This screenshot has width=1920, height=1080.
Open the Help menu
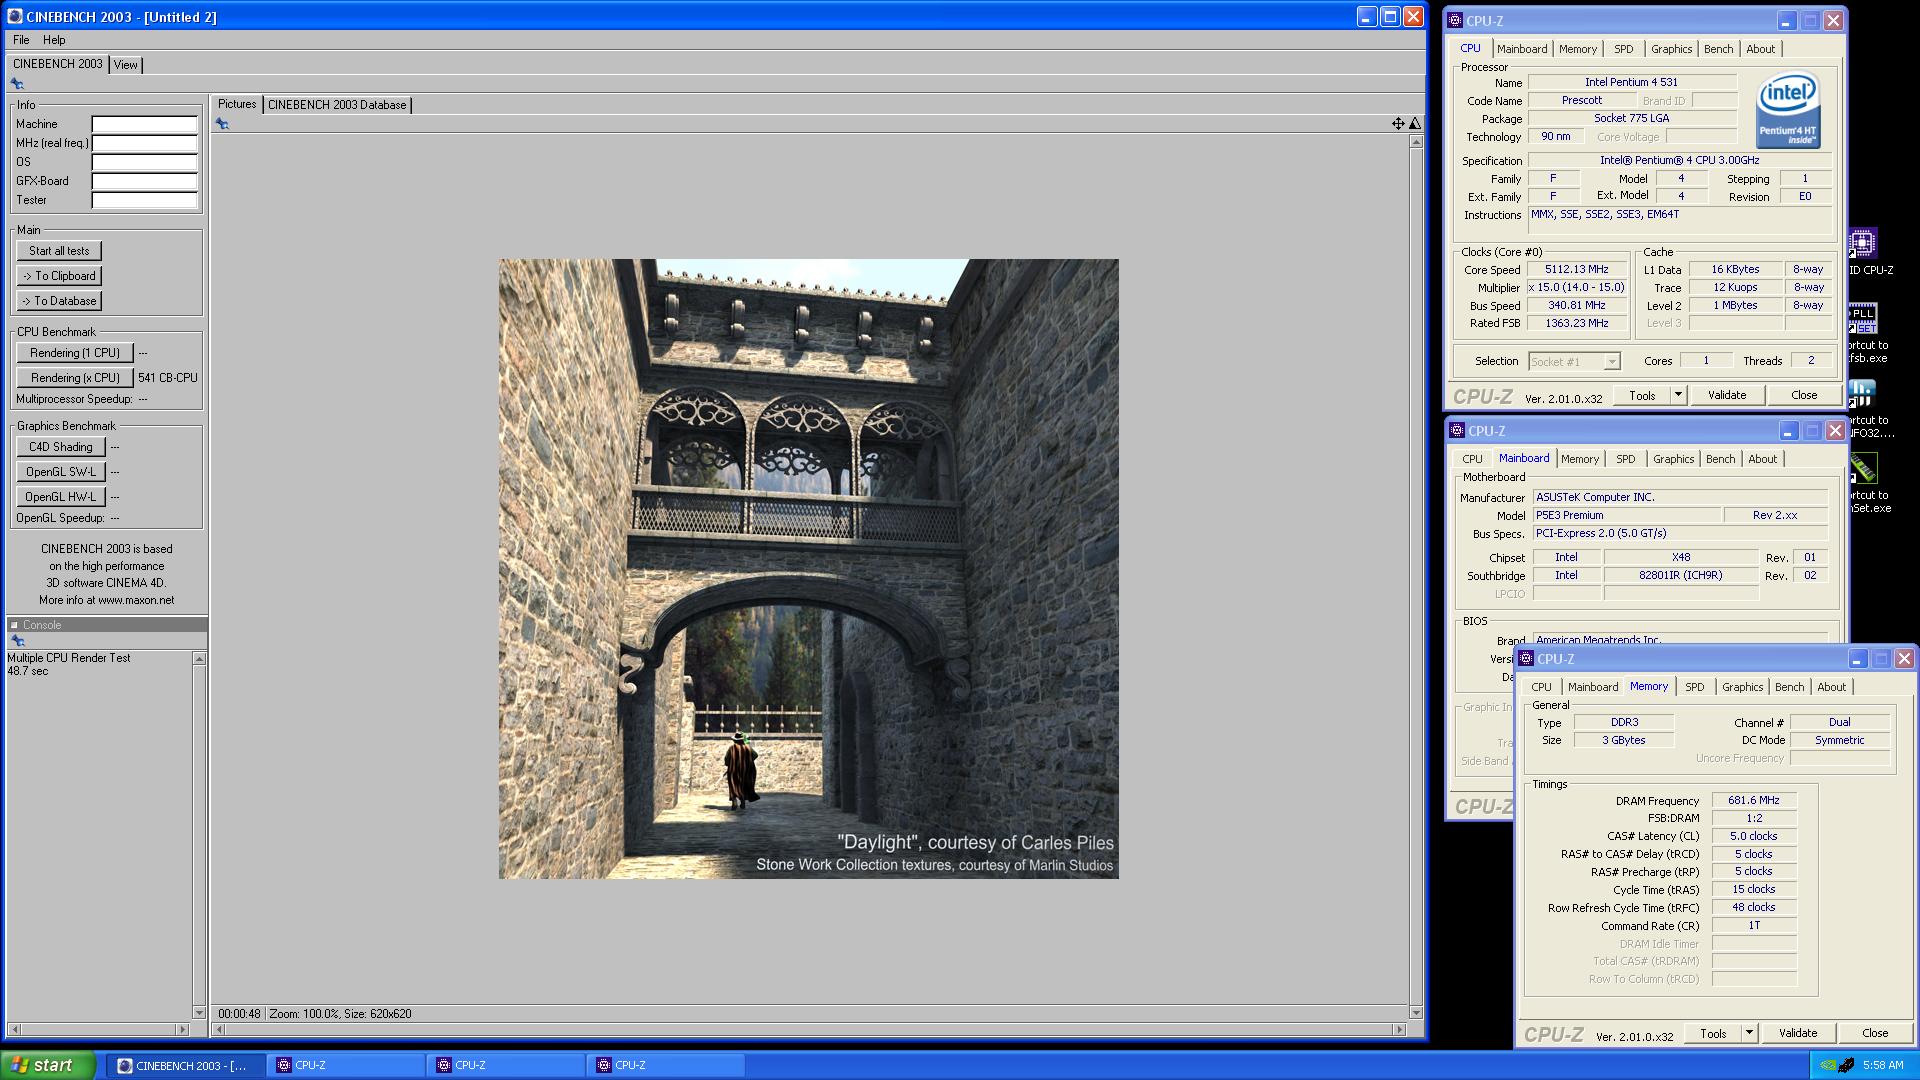tap(54, 40)
